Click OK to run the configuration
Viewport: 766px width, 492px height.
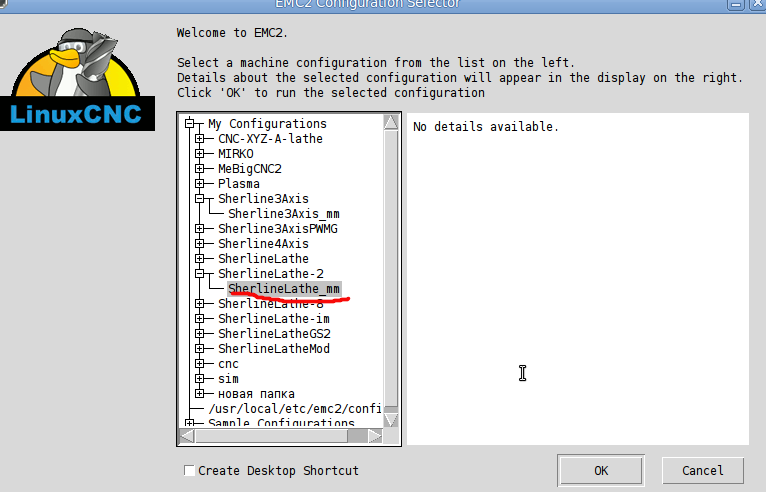[x=601, y=471]
